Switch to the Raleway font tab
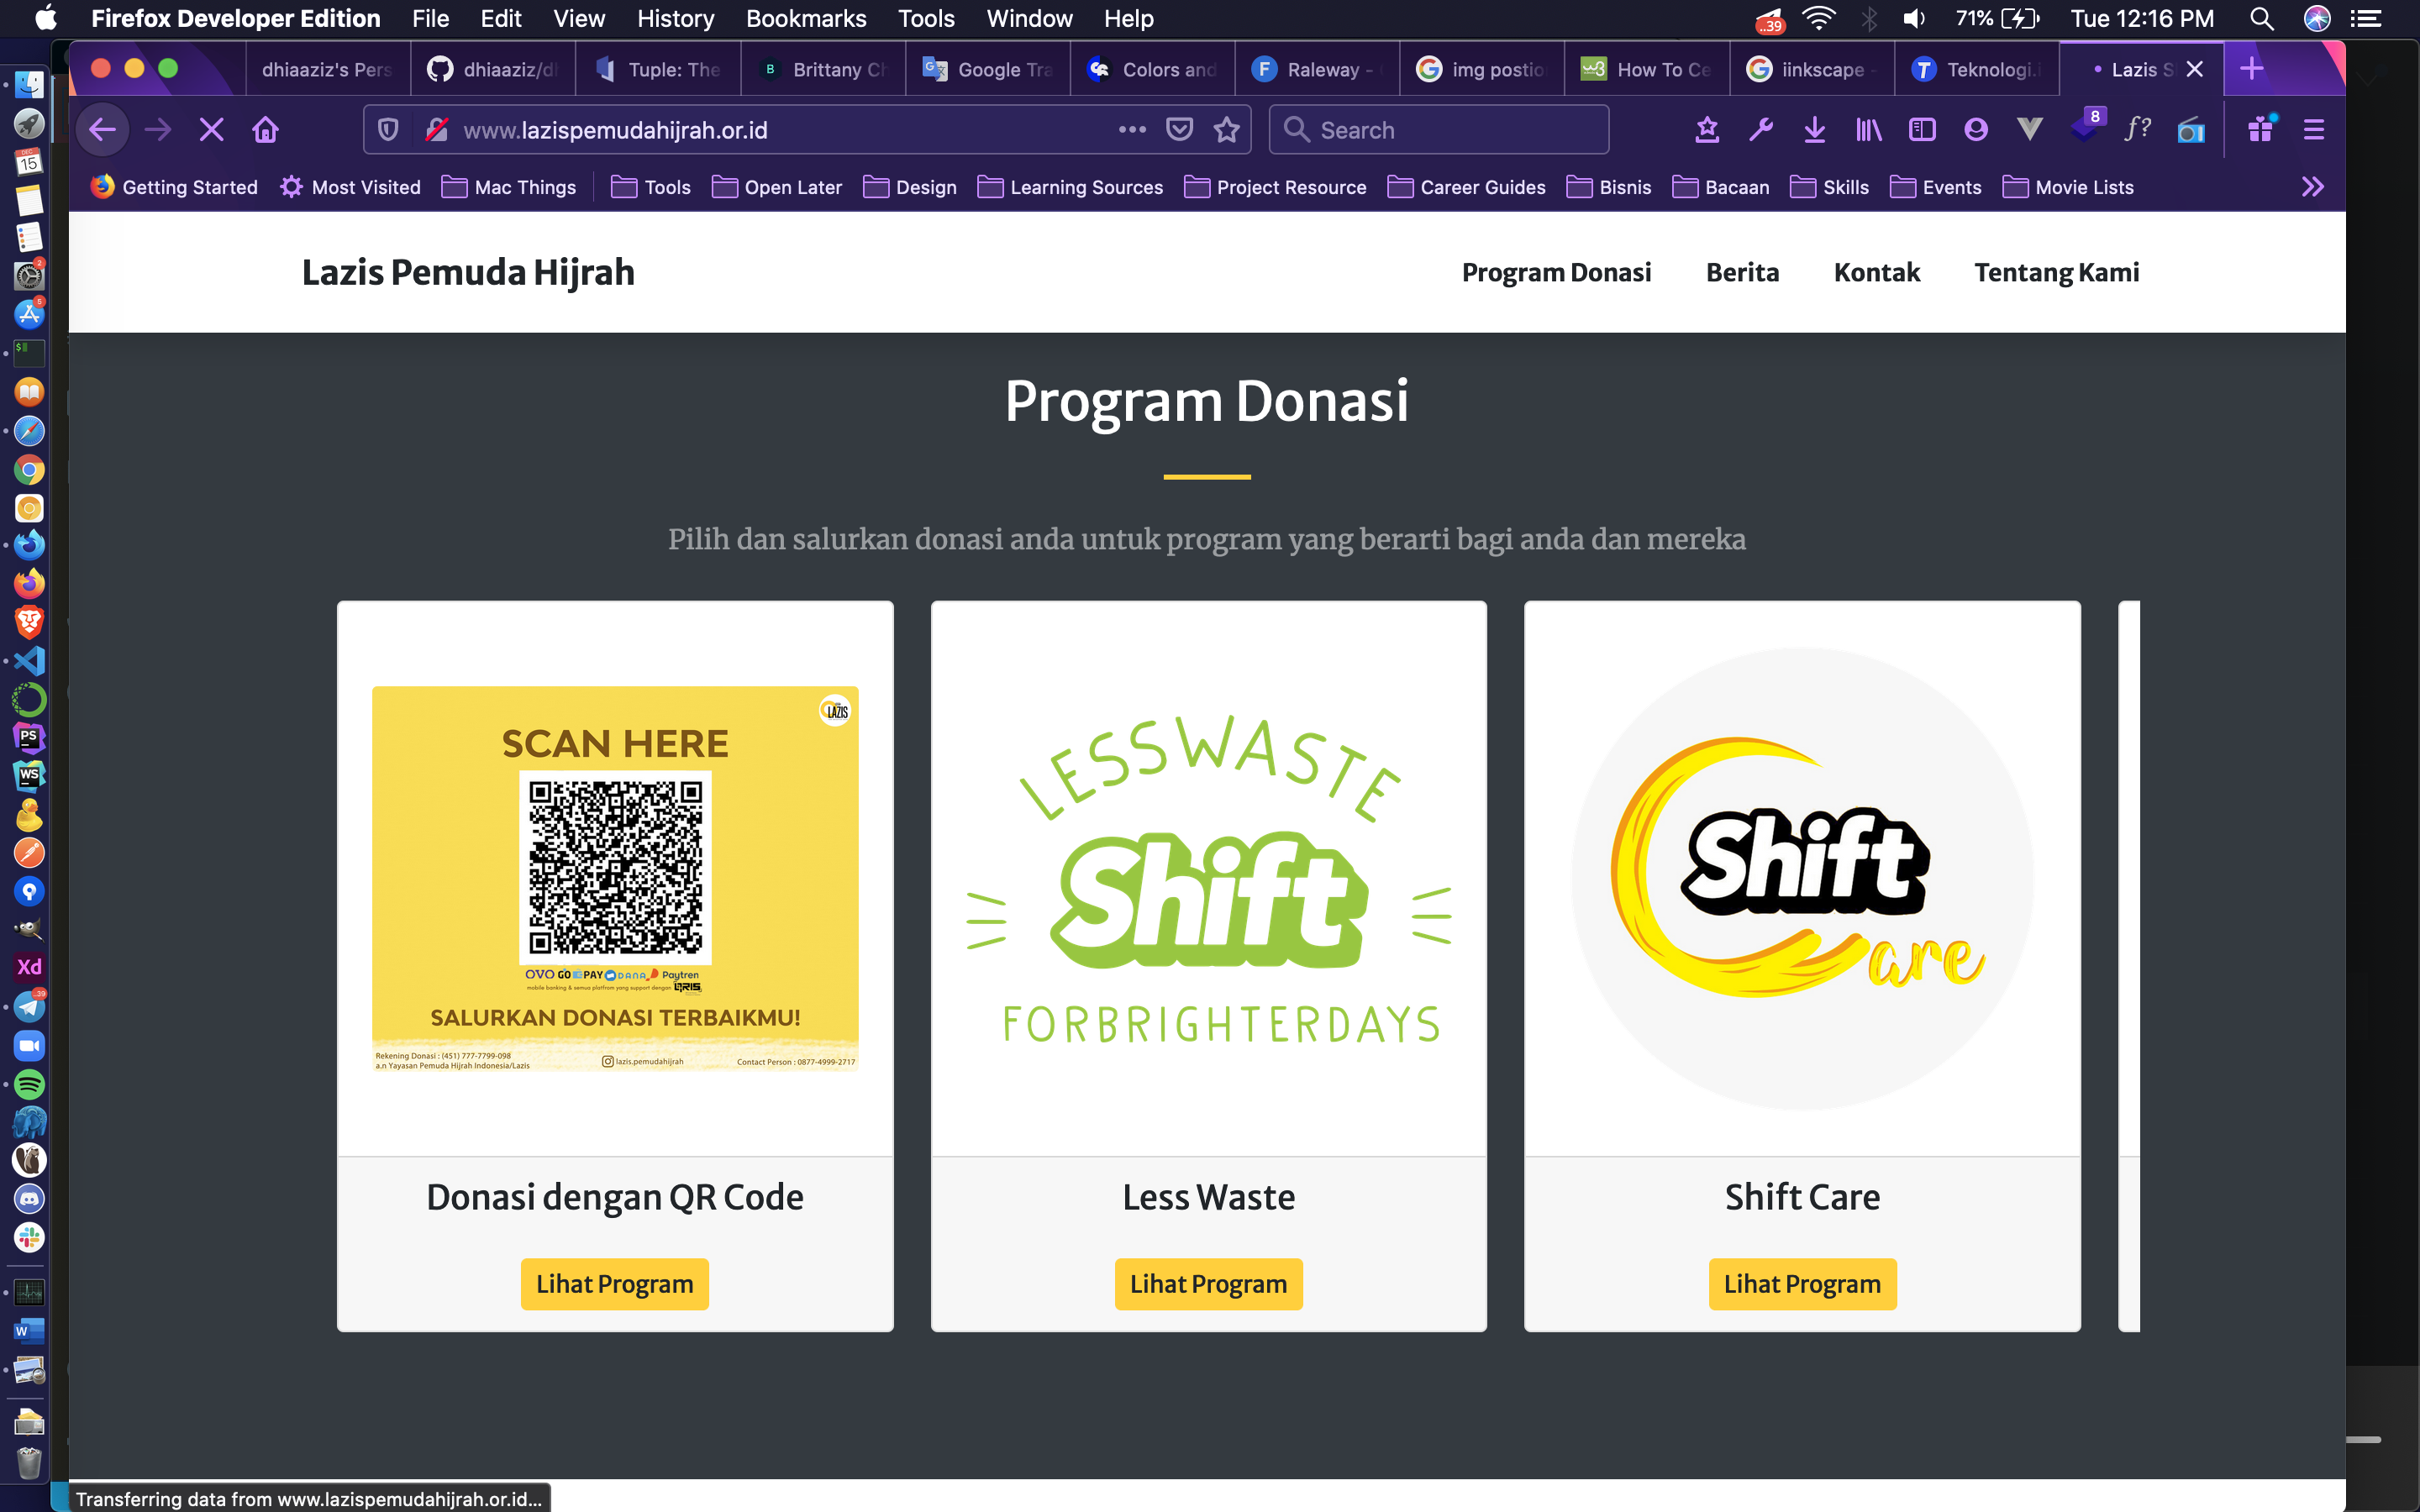The image size is (2420, 1512). point(1317,69)
